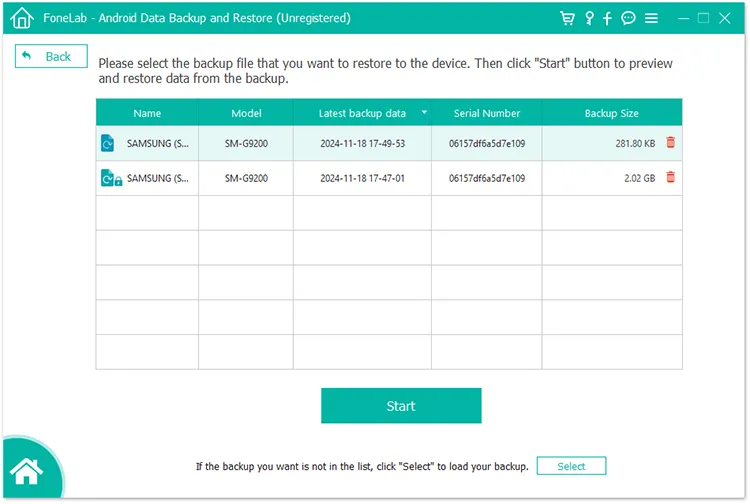
Task: Select backup file icon for 17-49-53 row
Action: click(108, 143)
